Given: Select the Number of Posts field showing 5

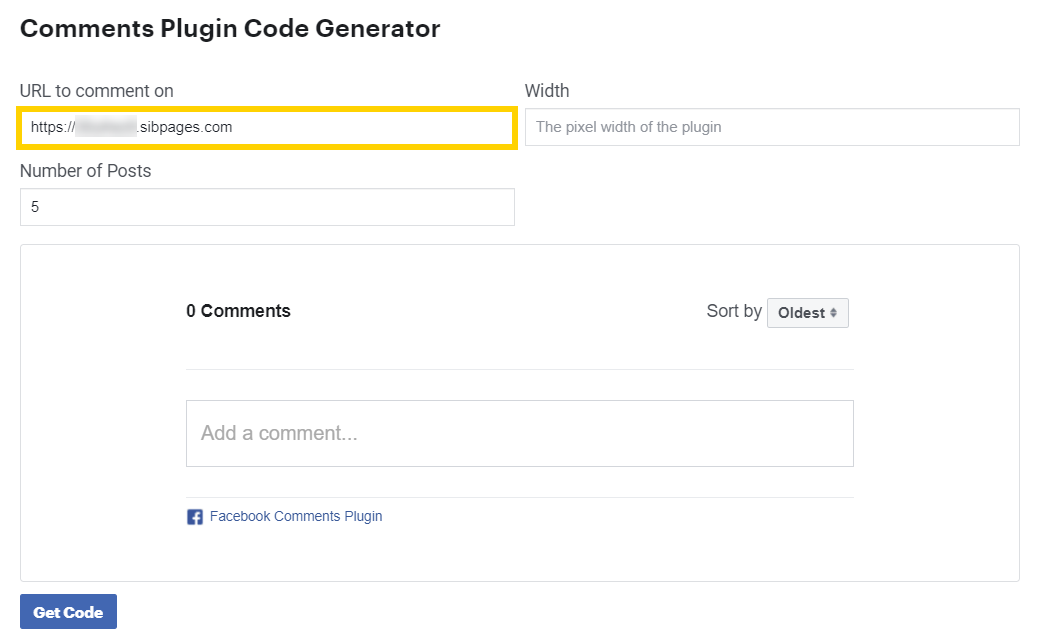Looking at the screenshot, I should [x=267, y=207].
